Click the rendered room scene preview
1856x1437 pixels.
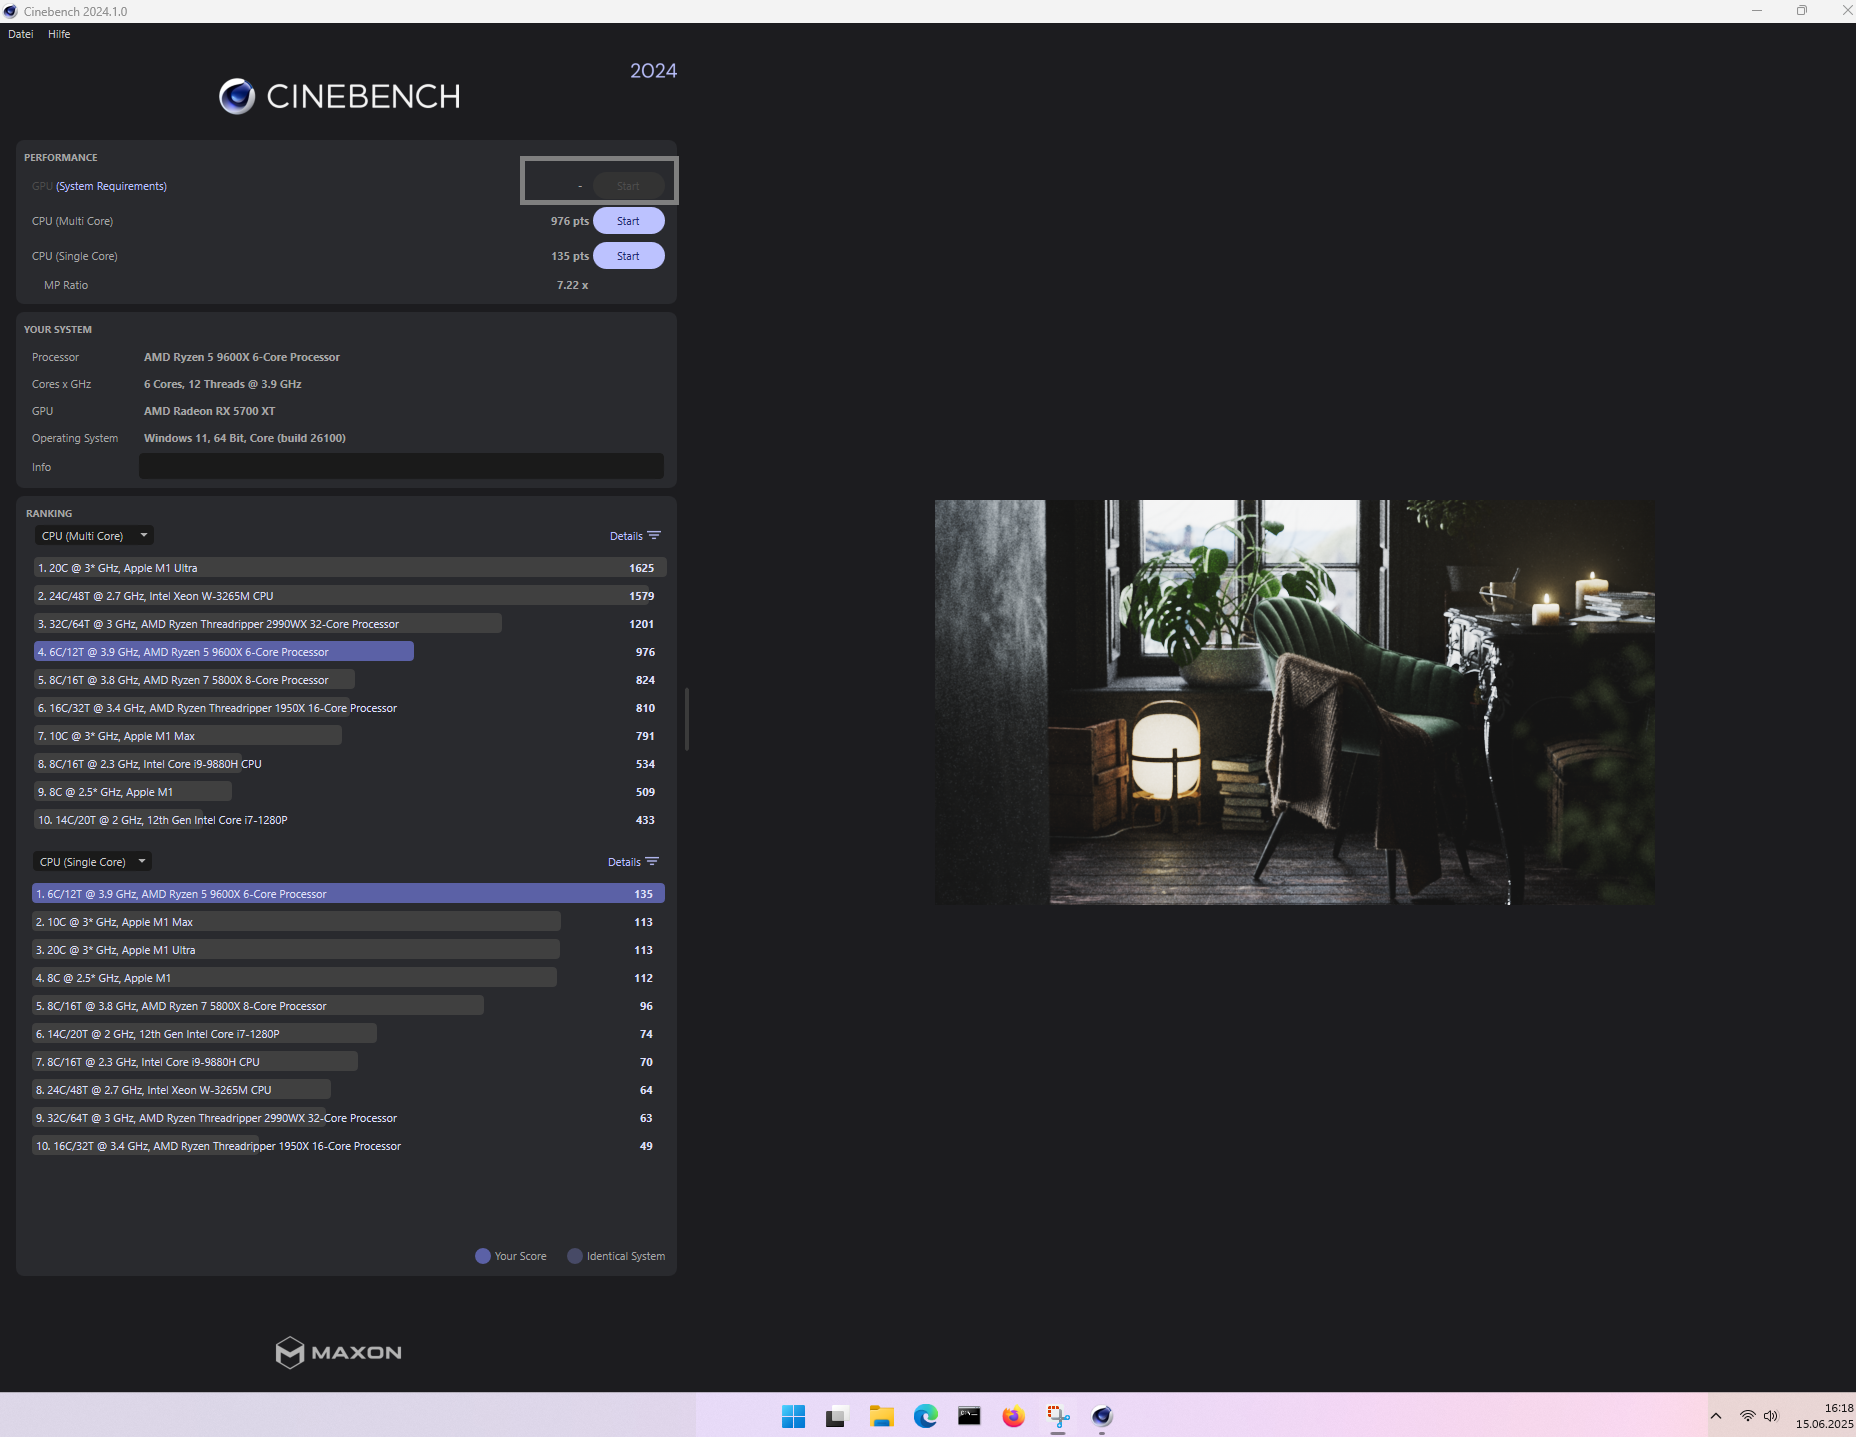pos(1294,702)
